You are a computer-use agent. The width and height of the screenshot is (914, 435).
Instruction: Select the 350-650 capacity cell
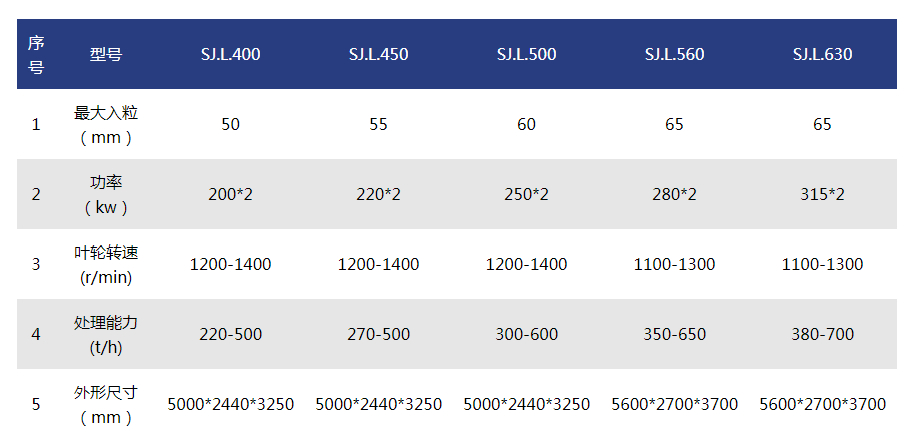point(674,334)
